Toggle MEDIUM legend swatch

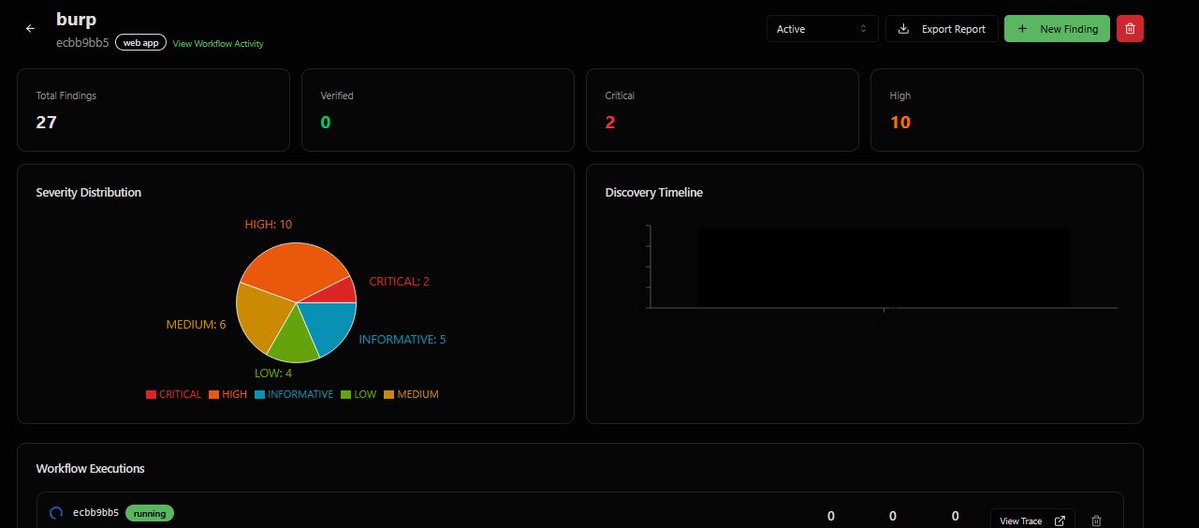(x=388, y=395)
